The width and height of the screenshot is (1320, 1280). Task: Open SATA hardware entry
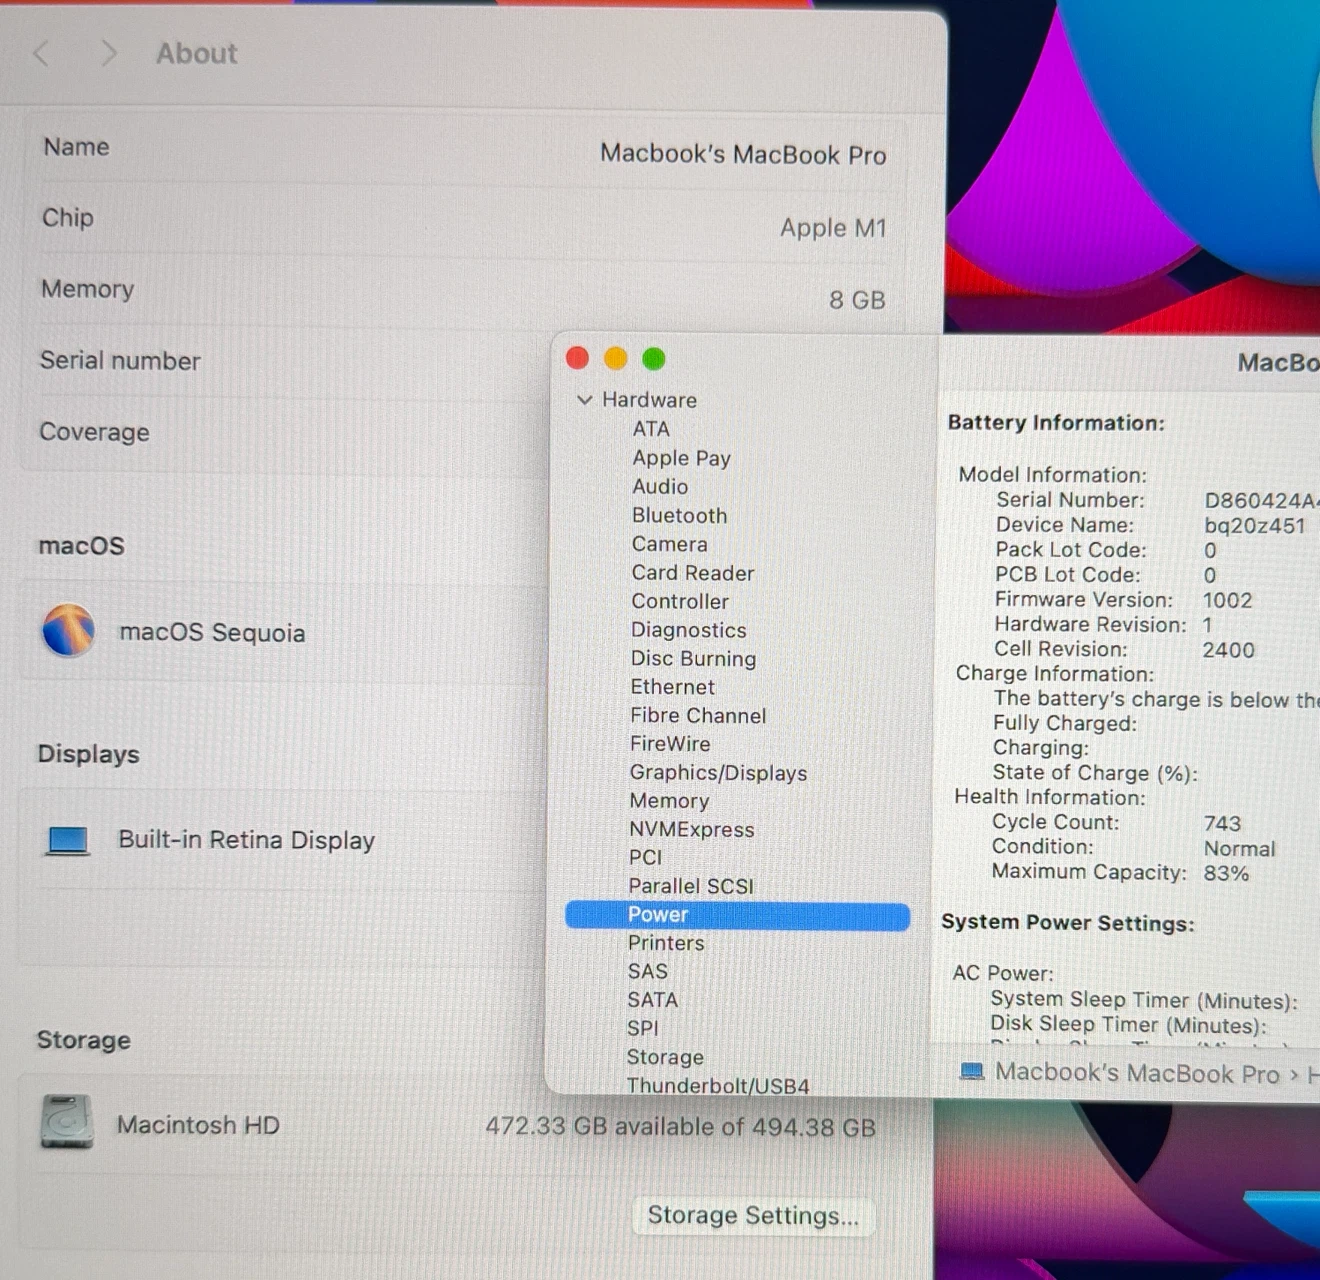pyautogui.click(x=652, y=1000)
